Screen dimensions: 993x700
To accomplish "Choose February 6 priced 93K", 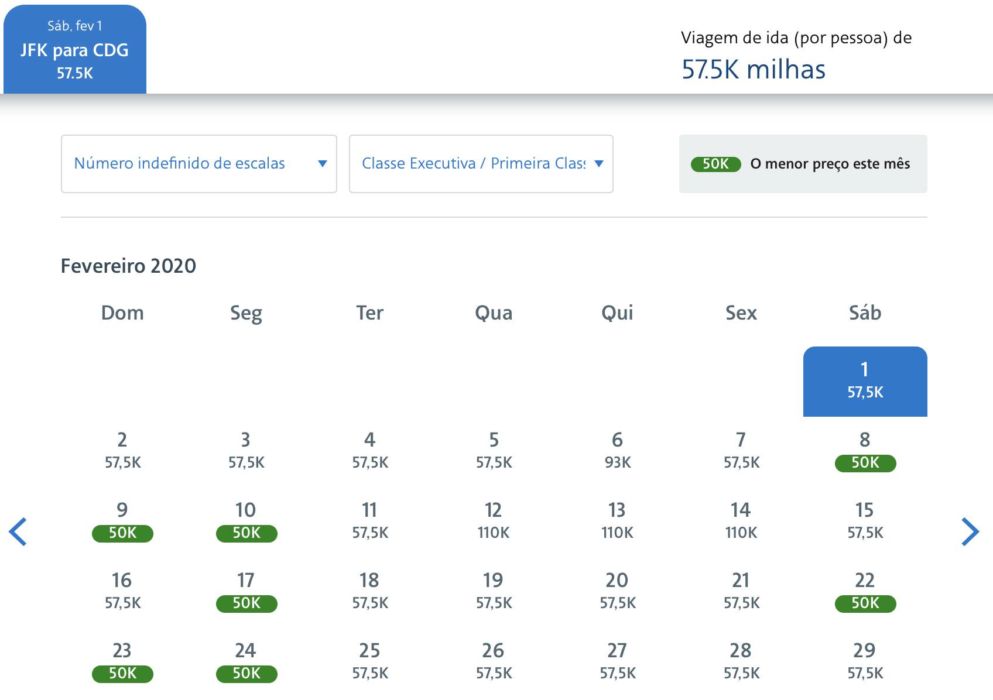I will (x=617, y=451).
